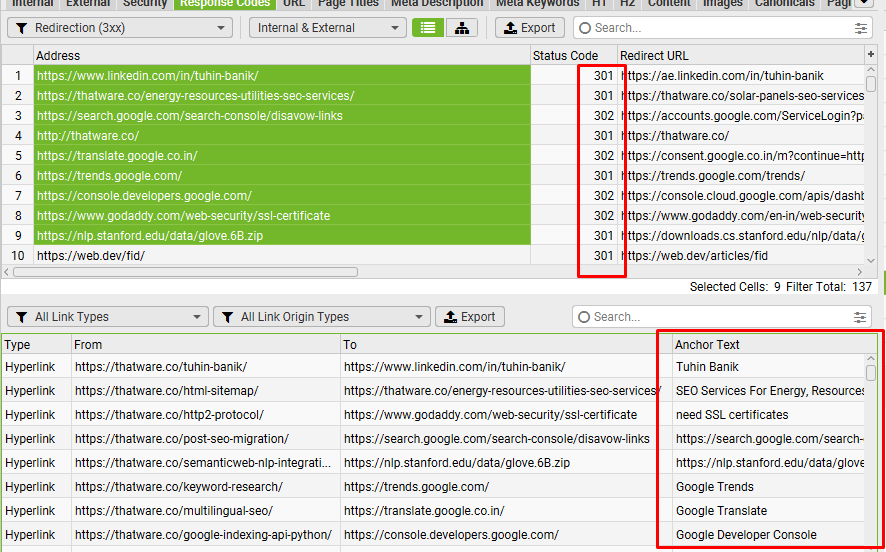Switch to the Meta Keywords tab
Viewport: 886px width, 552px height.
(x=537, y=3)
